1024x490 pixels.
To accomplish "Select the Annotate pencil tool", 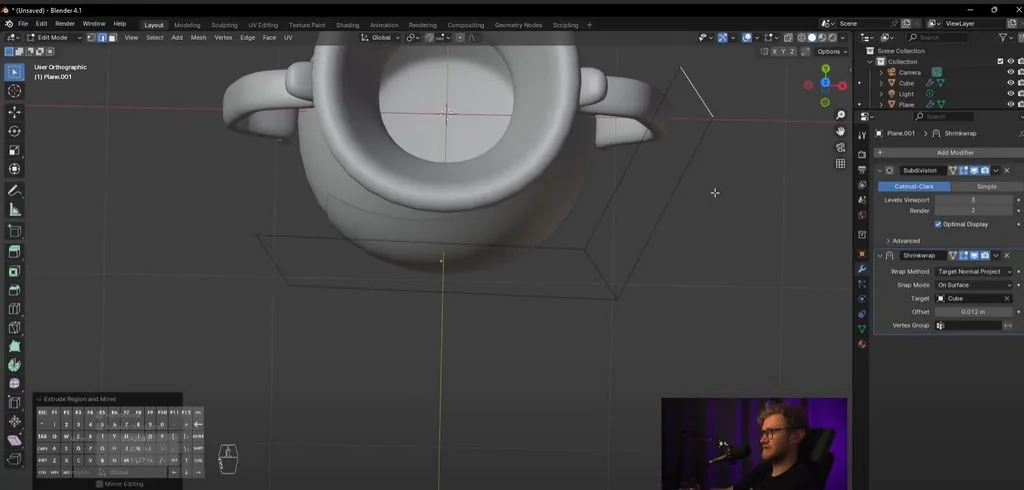I will pyautogui.click(x=14, y=191).
